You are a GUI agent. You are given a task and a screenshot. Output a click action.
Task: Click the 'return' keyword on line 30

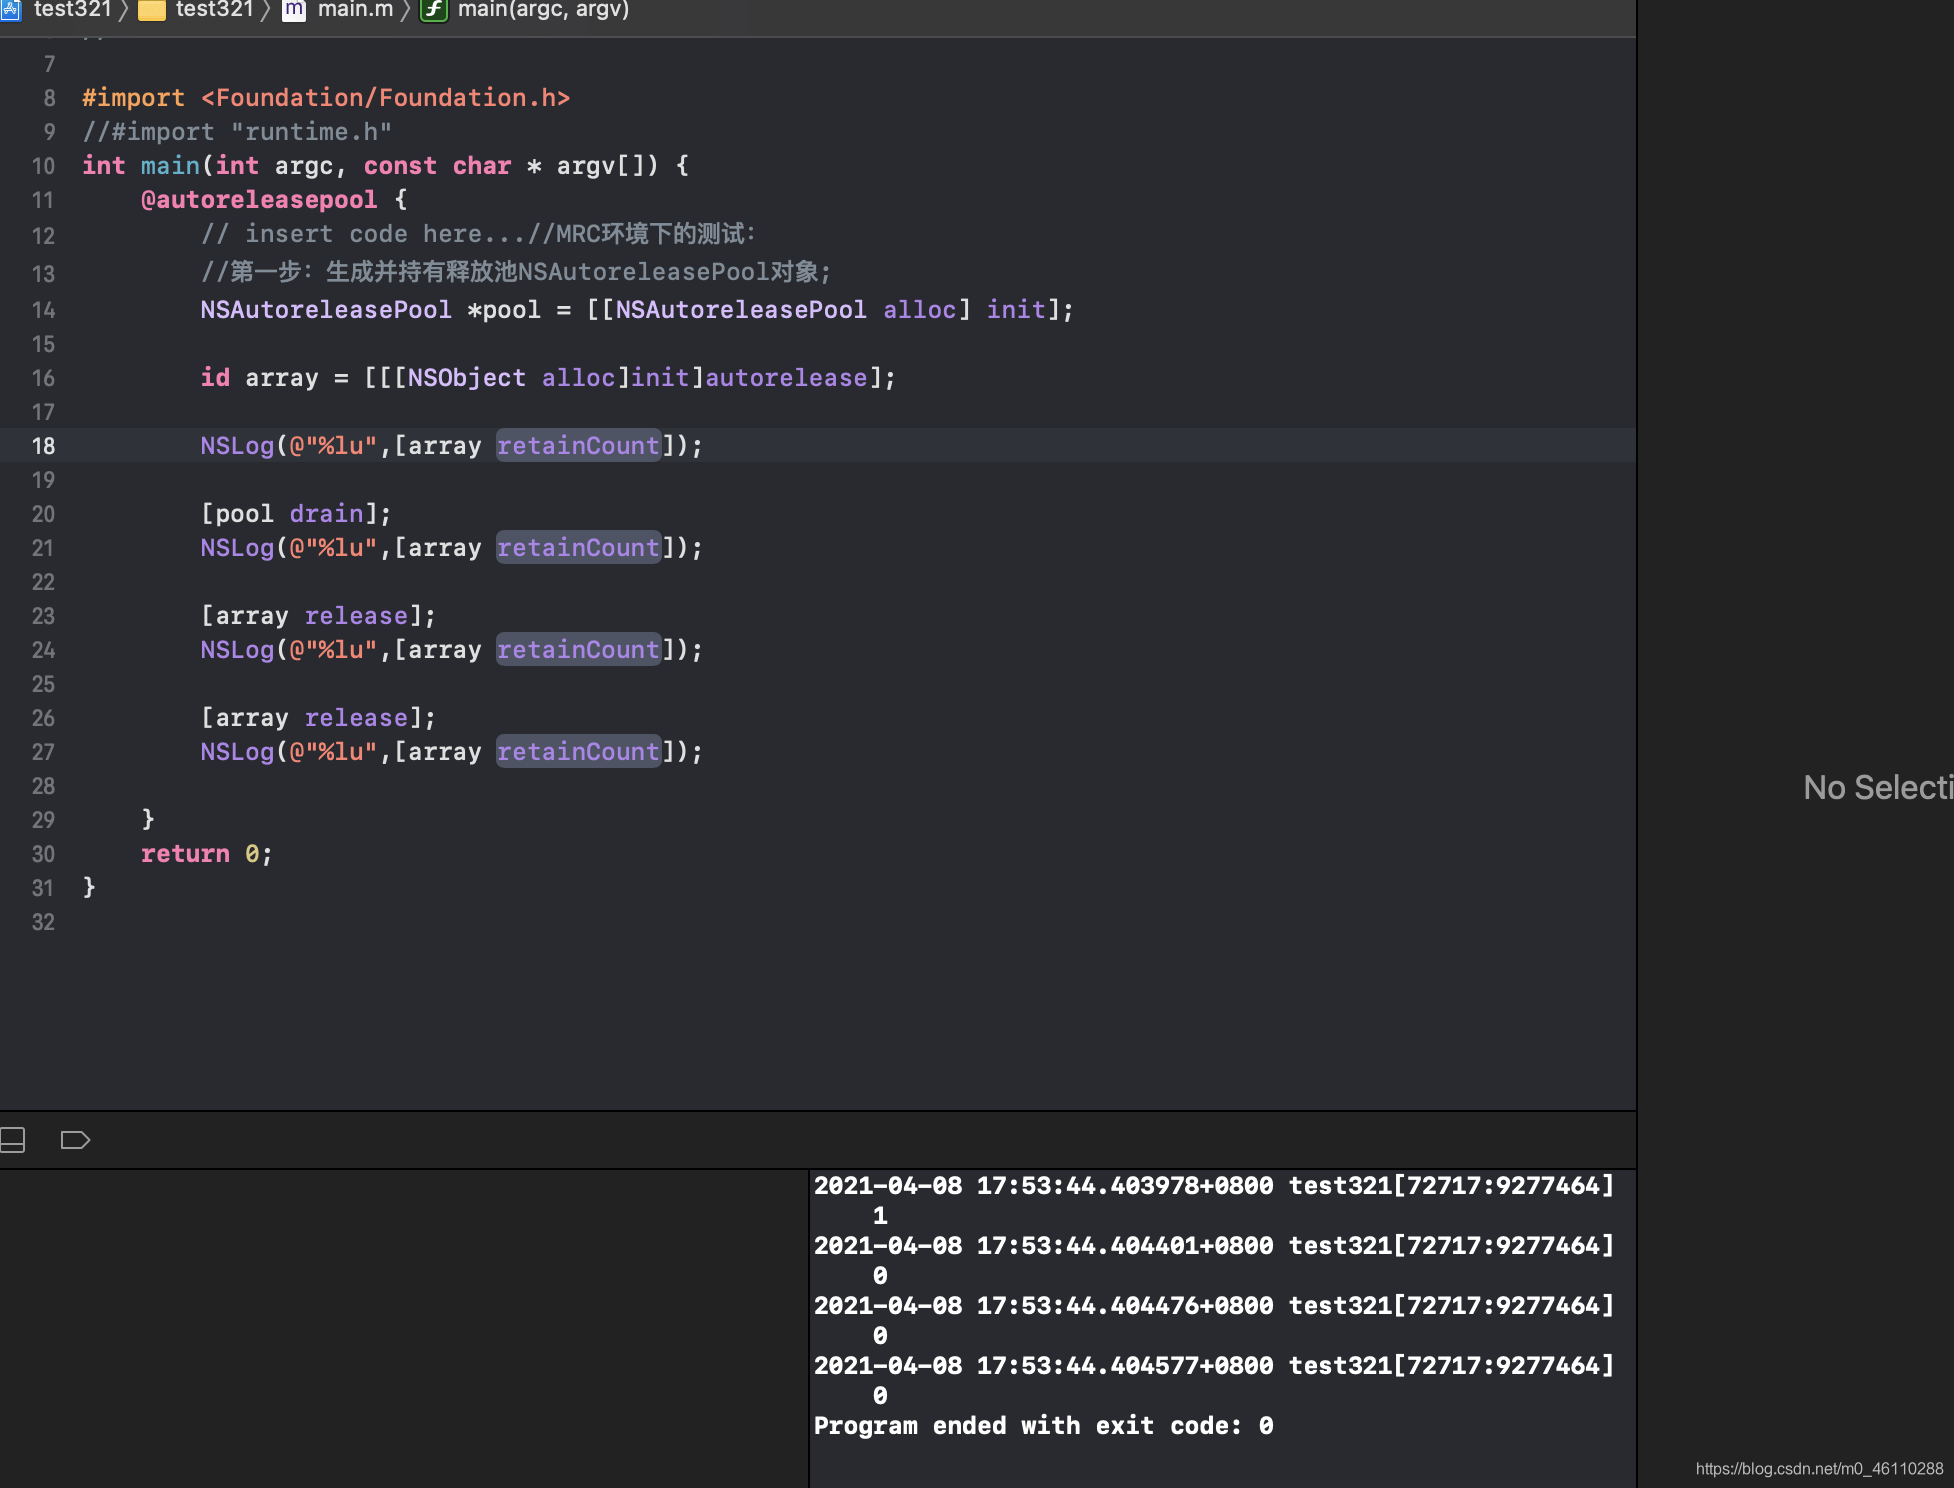tap(185, 854)
